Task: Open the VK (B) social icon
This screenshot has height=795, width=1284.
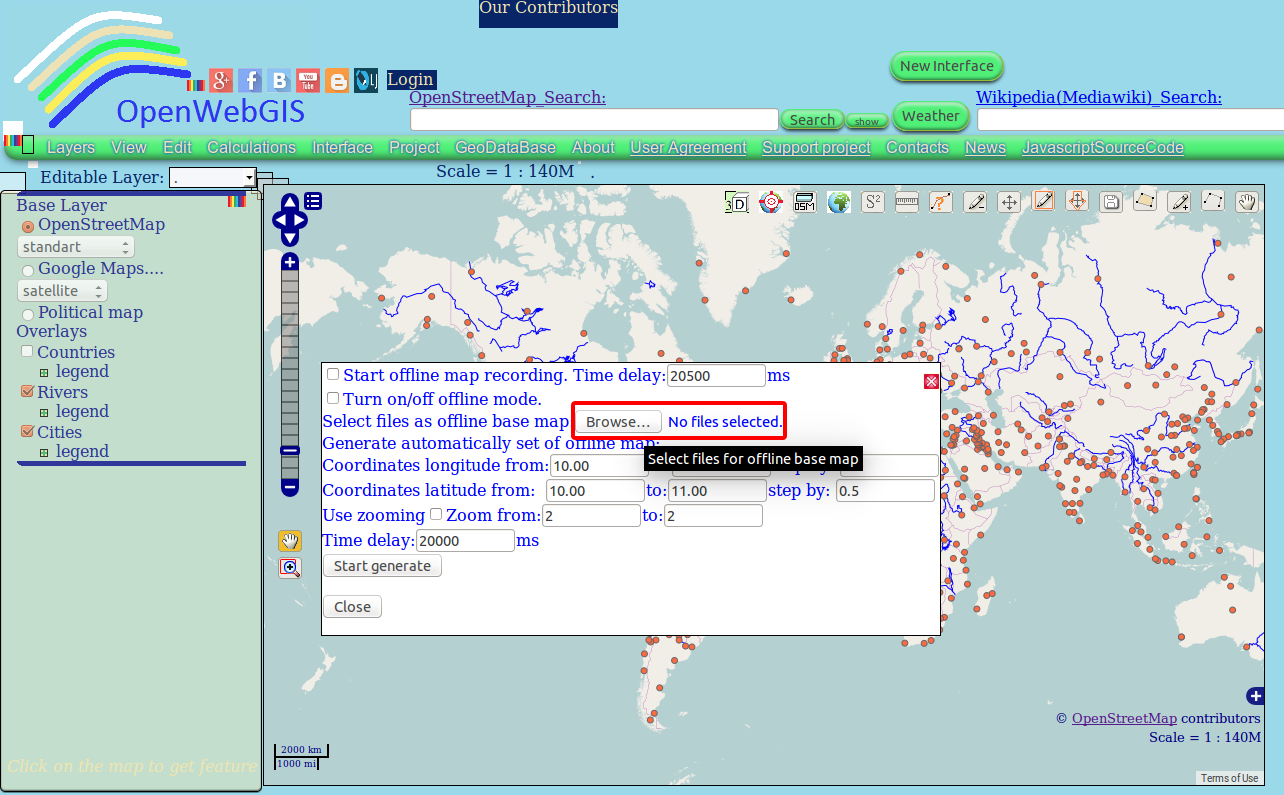Action: [x=279, y=81]
